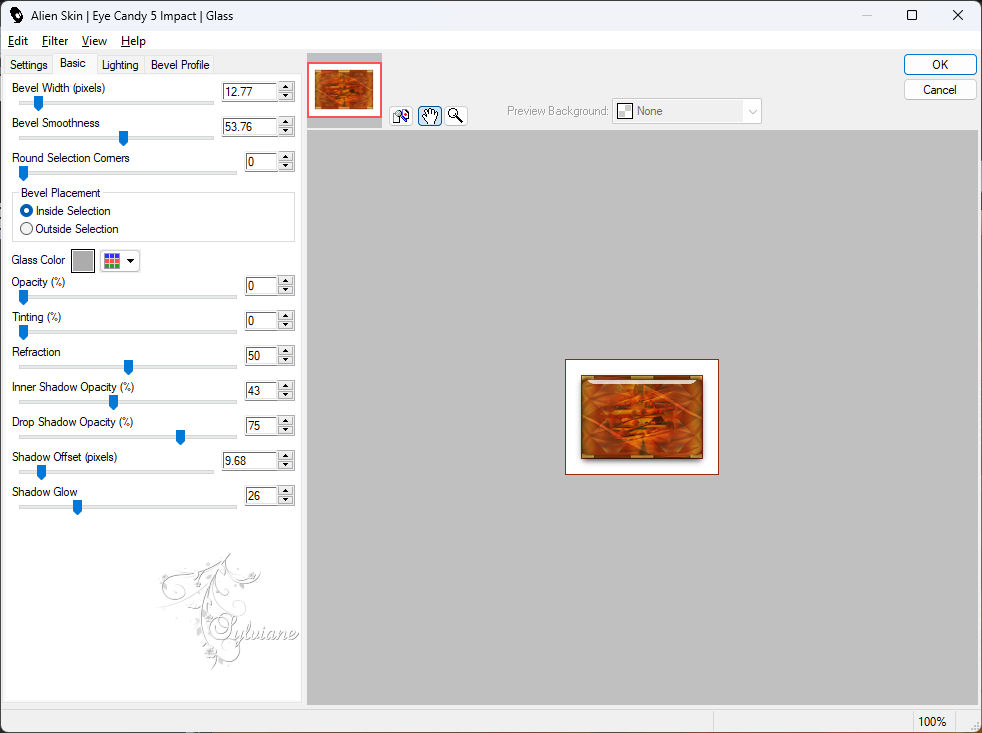Viewport: 982px width, 733px height.
Task: Open the View menu
Action: point(94,41)
